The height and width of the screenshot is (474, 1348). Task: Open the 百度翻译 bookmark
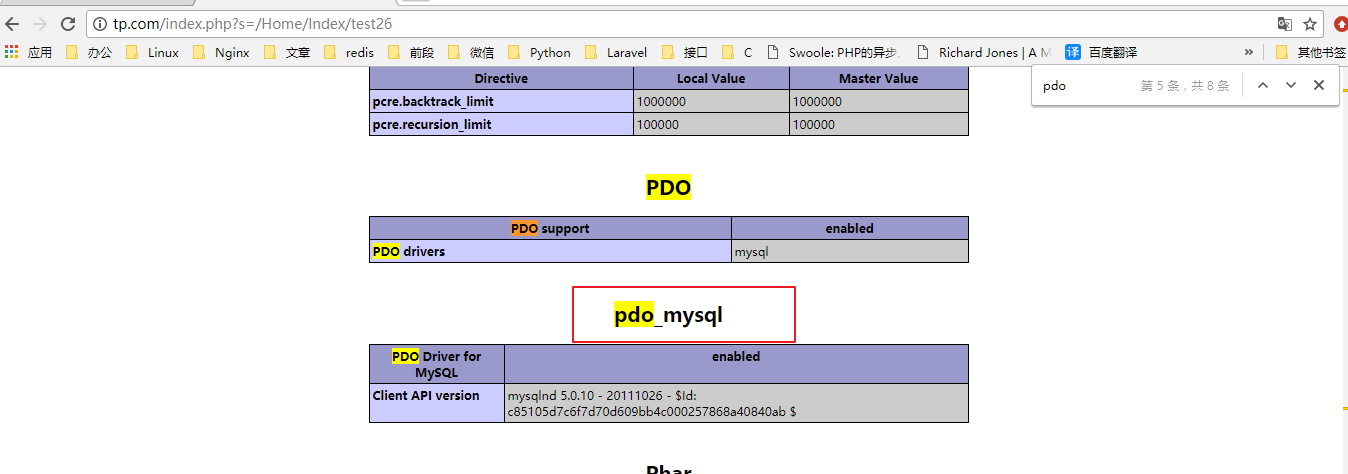click(x=1101, y=53)
